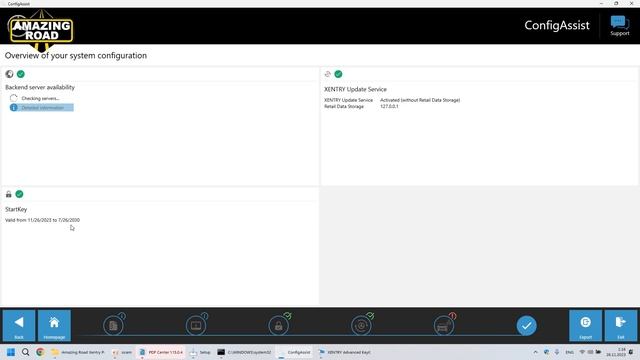Click the StartKey validity date text

[x=42, y=220]
